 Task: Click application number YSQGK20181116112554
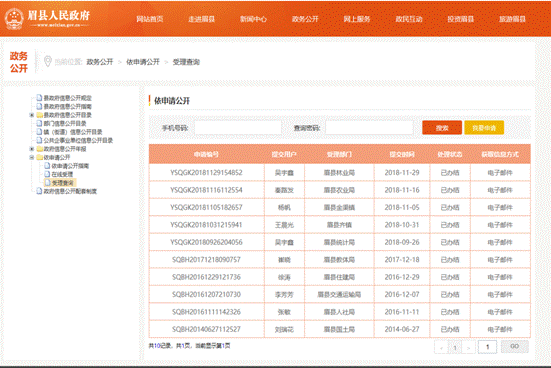pos(206,190)
